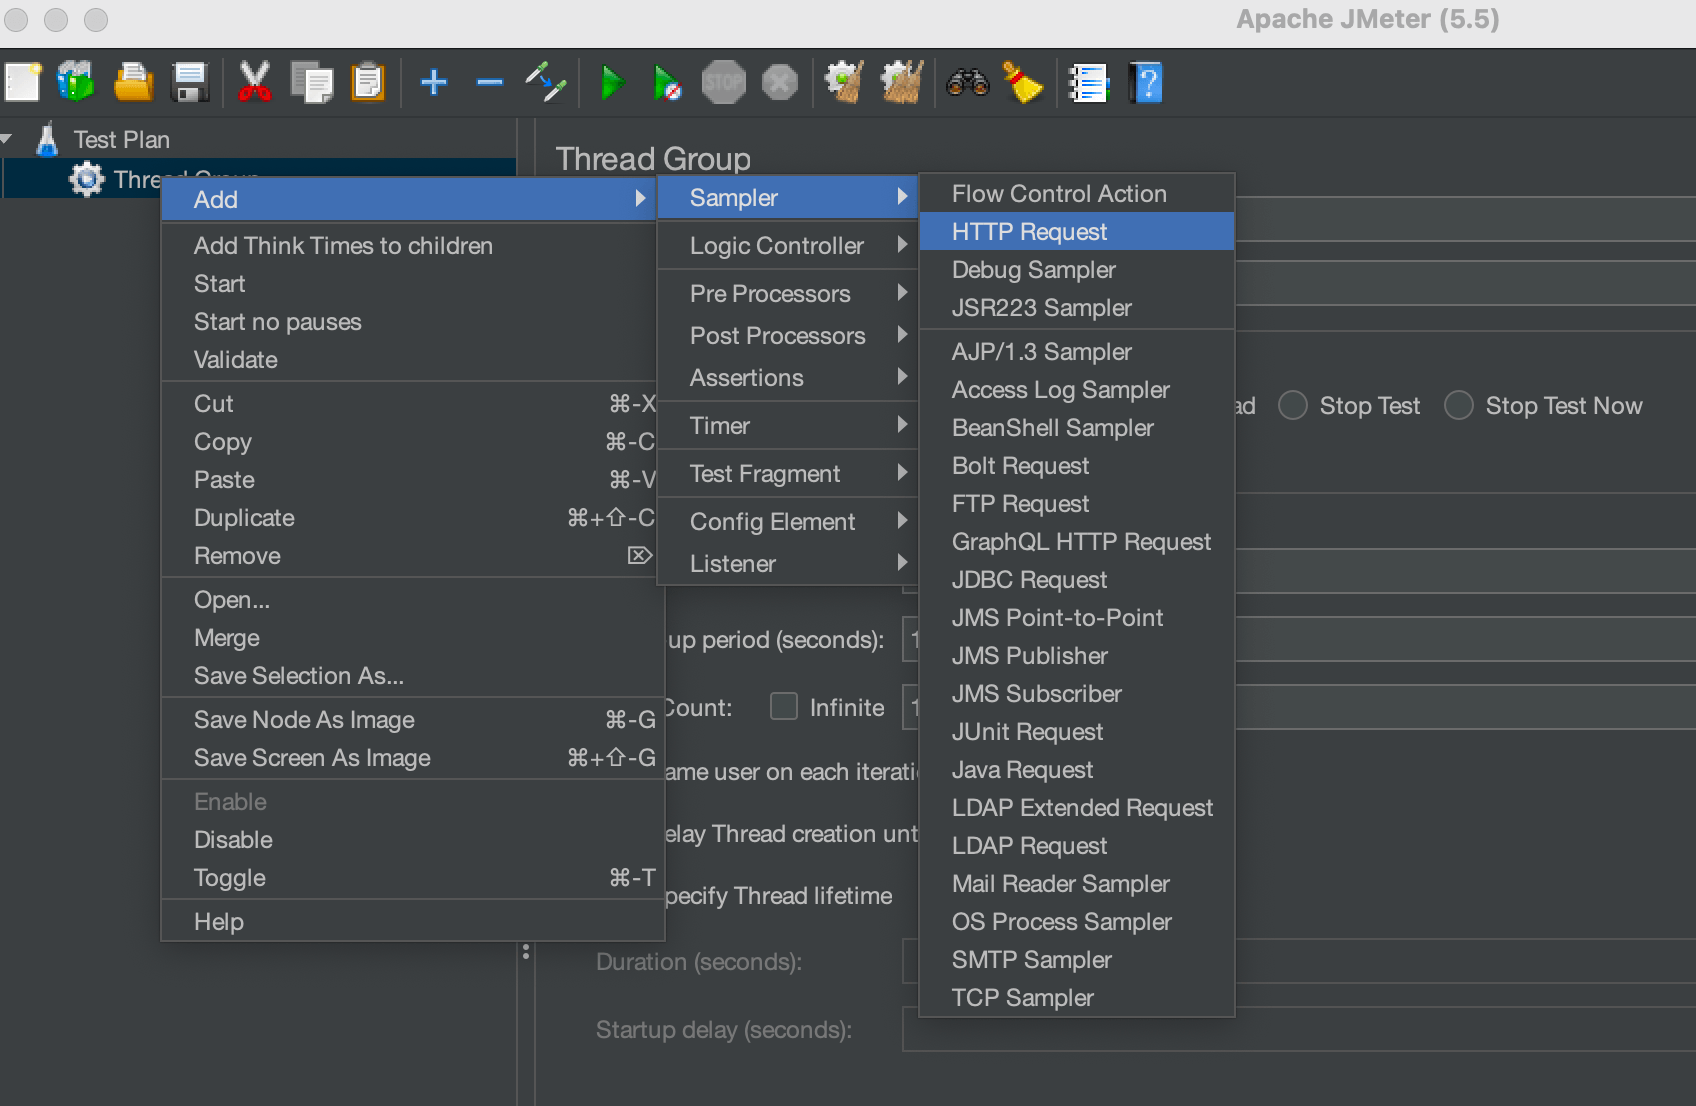Choose TCP Sampler from list
This screenshot has height=1106, width=1696.
click(x=1077, y=998)
